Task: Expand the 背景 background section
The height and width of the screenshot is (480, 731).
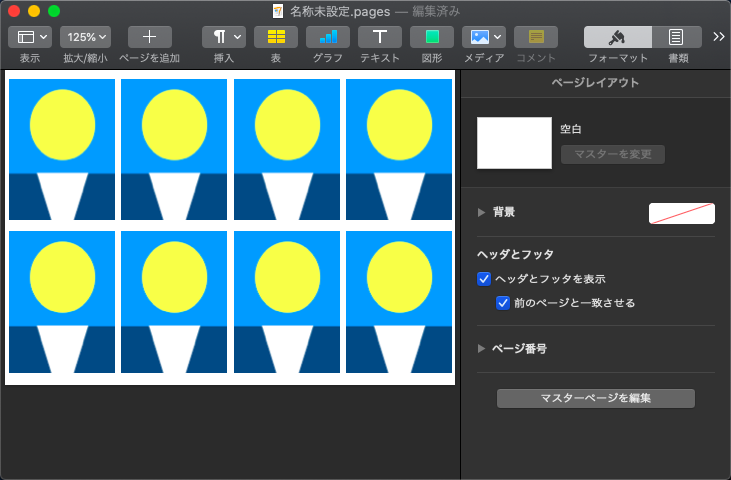Action: coord(482,213)
